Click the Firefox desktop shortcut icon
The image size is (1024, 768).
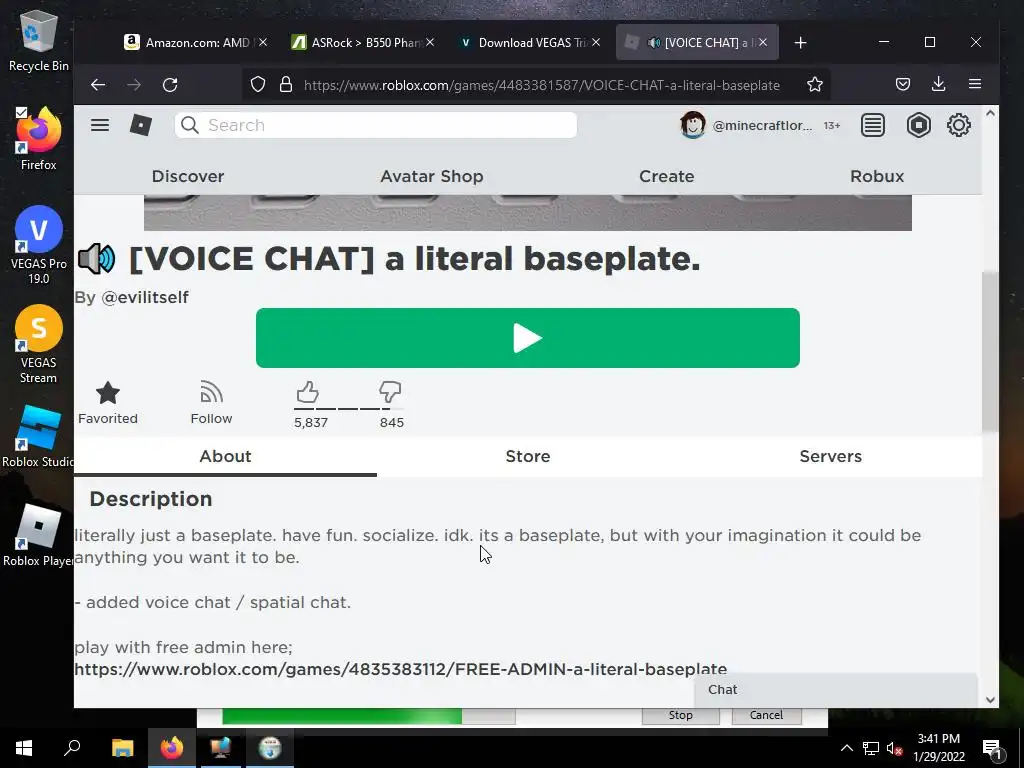(x=39, y=138)
